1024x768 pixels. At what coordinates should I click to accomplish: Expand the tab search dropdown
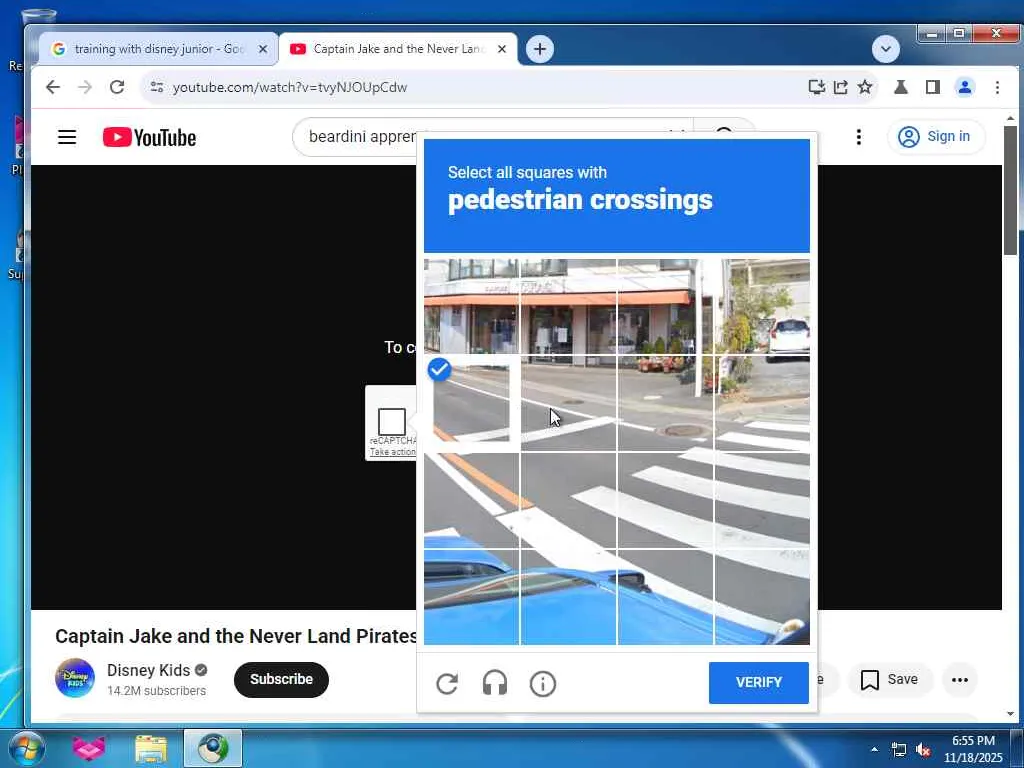886,49
